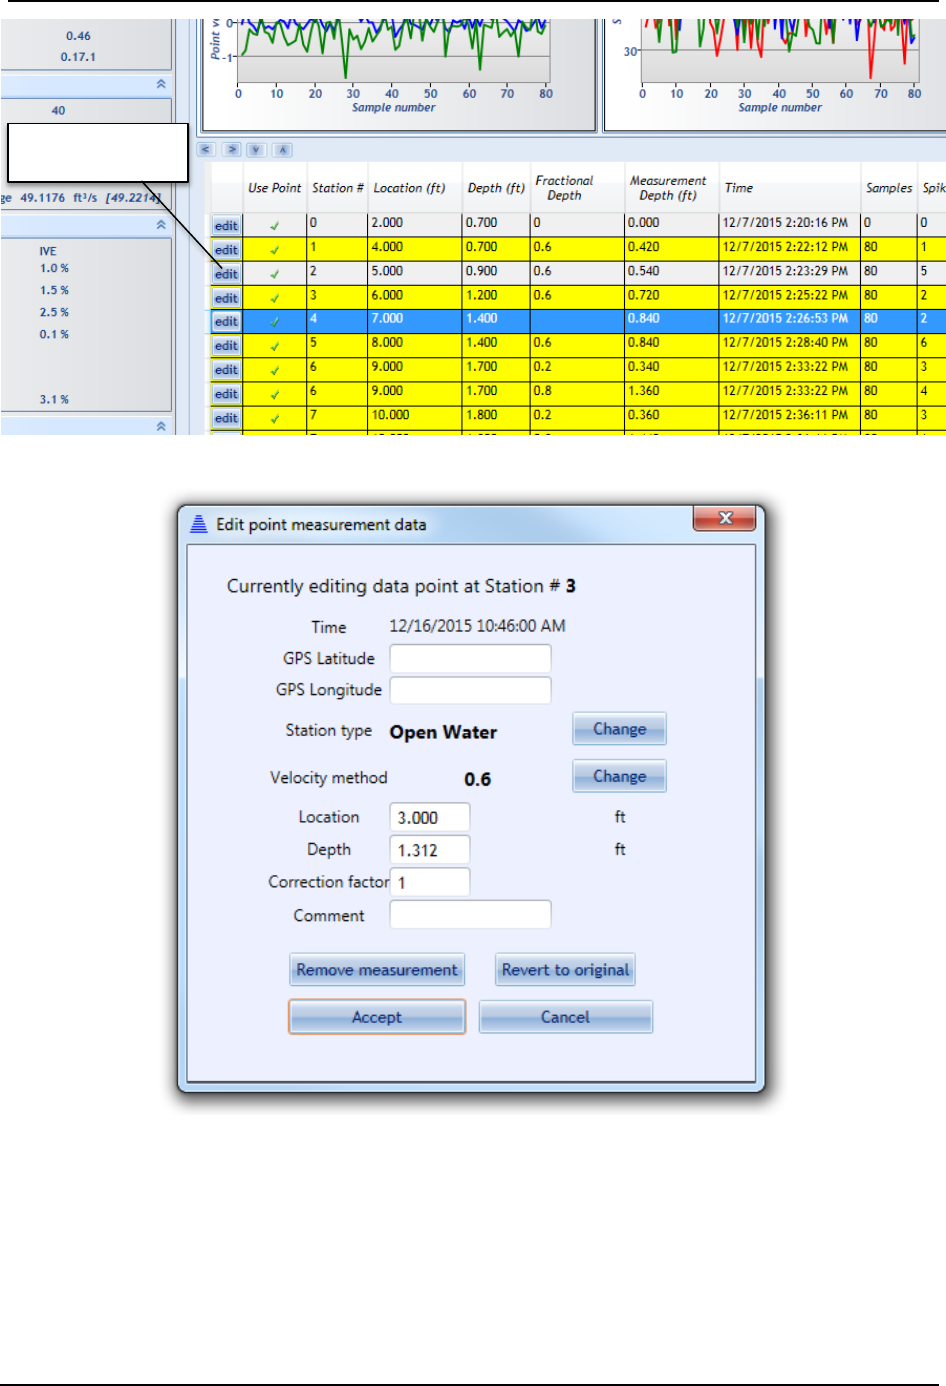Edit the Correction factor field

430,882
